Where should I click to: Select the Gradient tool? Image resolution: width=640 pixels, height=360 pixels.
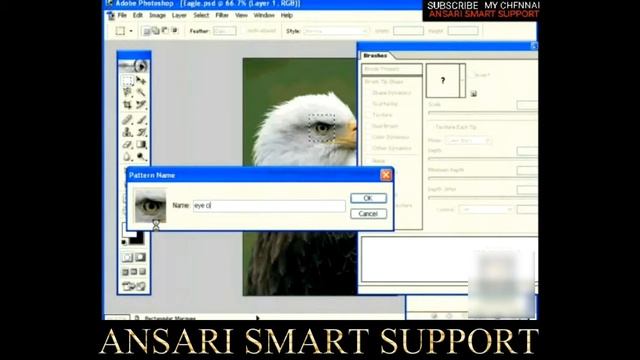coord(141,144)
